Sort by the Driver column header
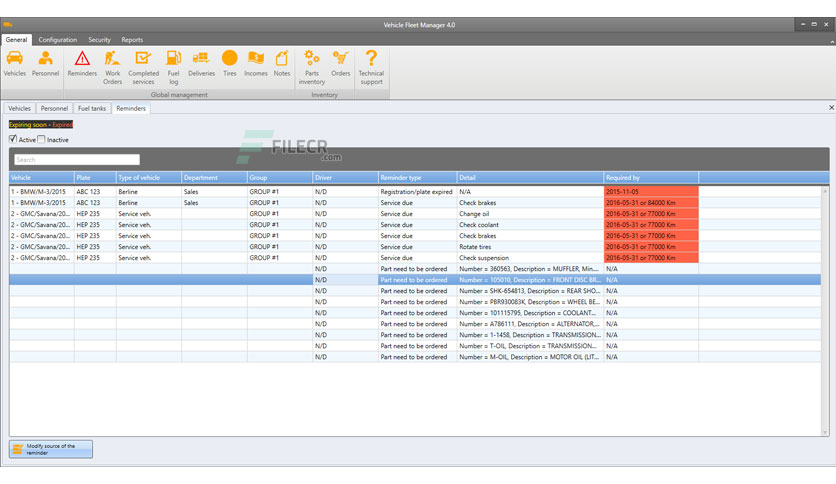Viewport: 836px width, 484px height. coord(345,178)
